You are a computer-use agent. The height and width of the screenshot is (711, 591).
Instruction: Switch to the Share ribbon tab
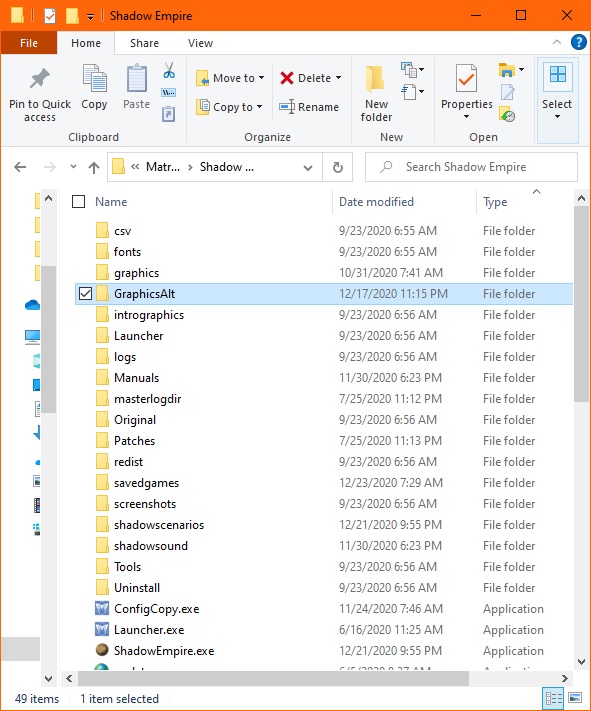click(144, 43)
